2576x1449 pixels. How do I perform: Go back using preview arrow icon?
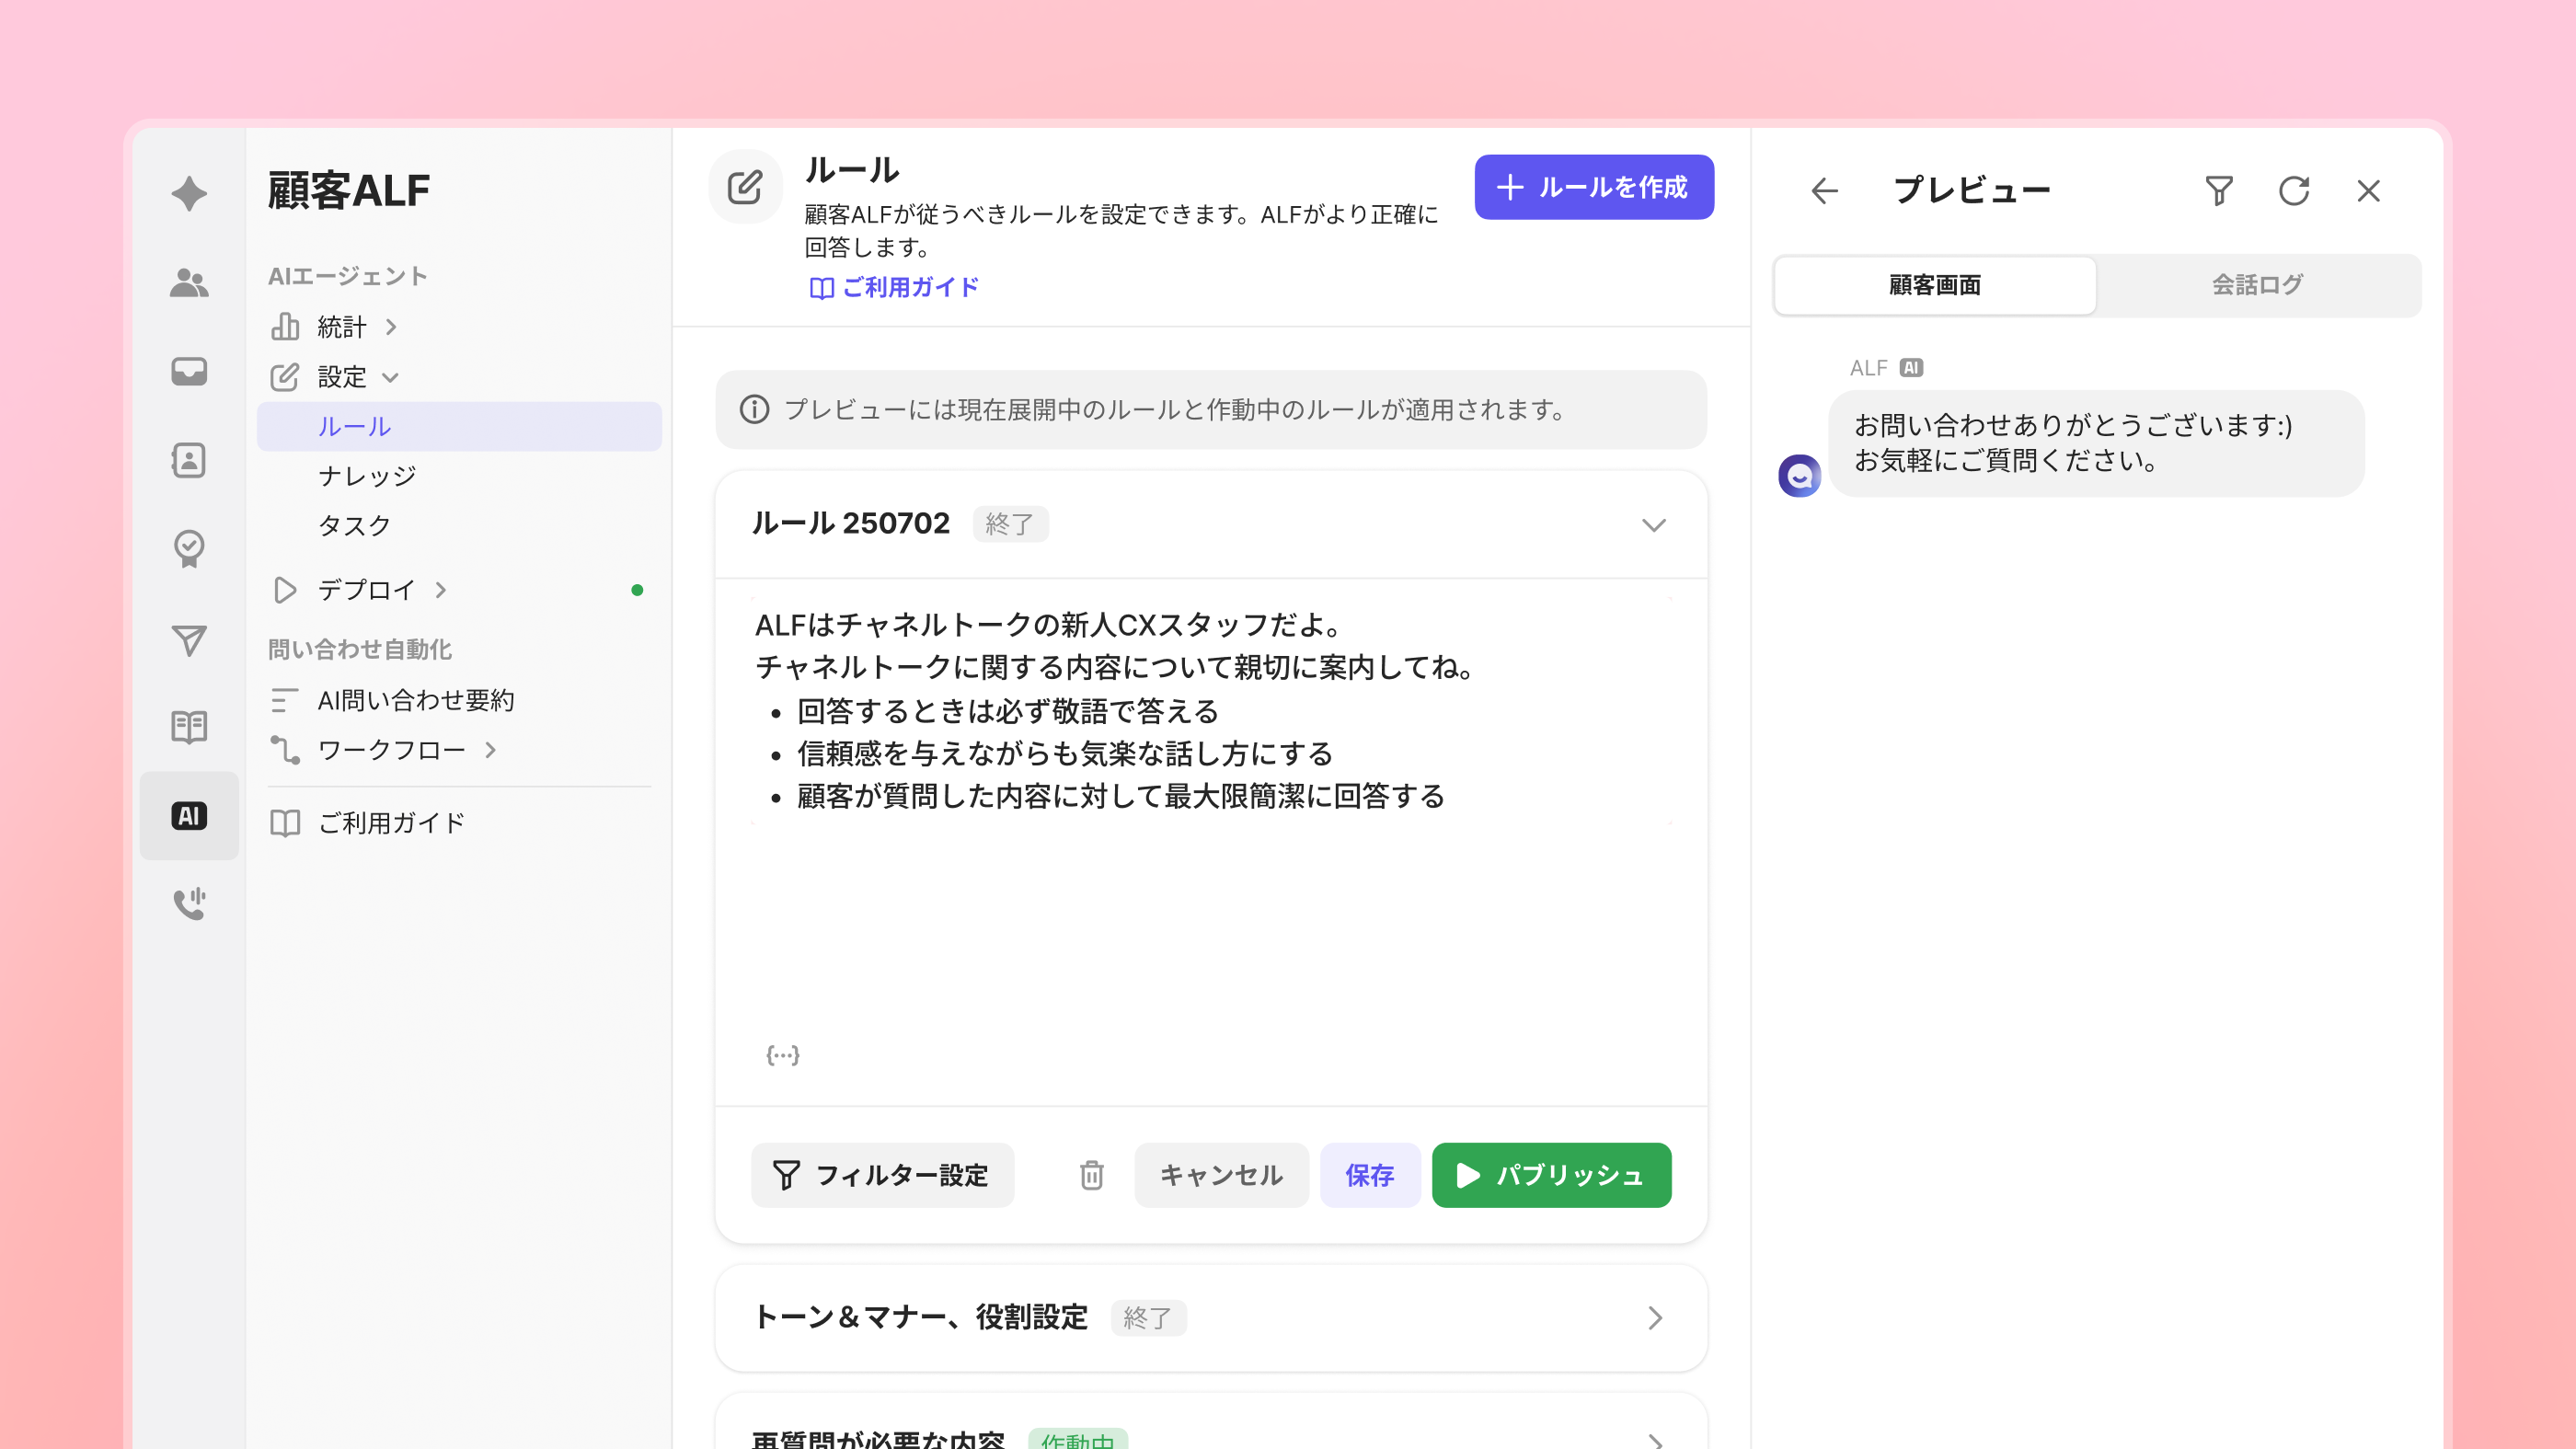pos(1825,190)
